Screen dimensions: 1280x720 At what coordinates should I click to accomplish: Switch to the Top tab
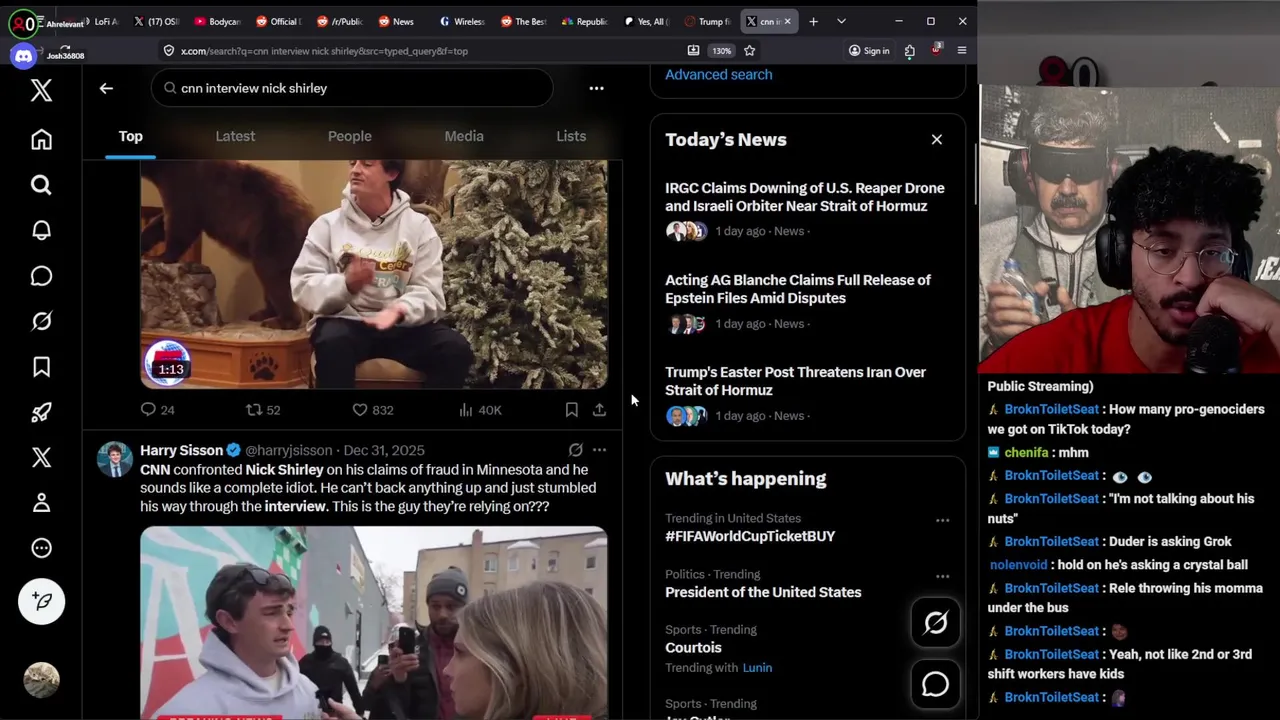pyautogui.click(x=131, y=137)
